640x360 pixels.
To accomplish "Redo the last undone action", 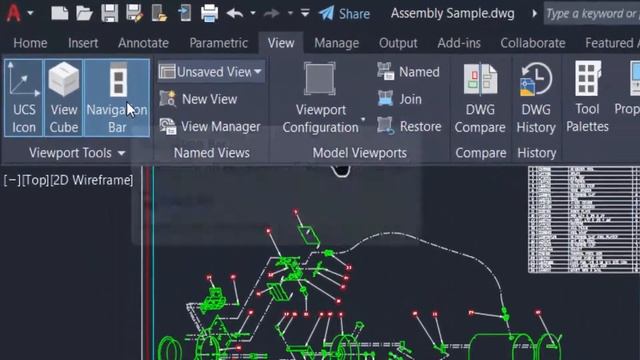I will tap(272, 13).
